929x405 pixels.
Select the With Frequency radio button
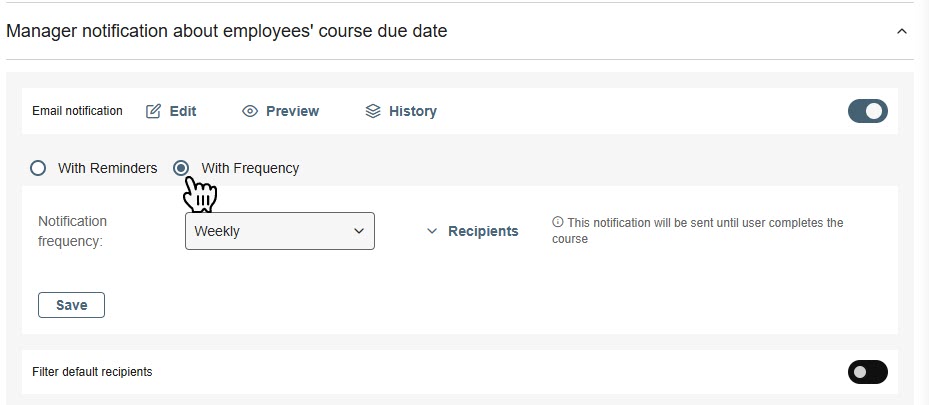coord(181,168)
